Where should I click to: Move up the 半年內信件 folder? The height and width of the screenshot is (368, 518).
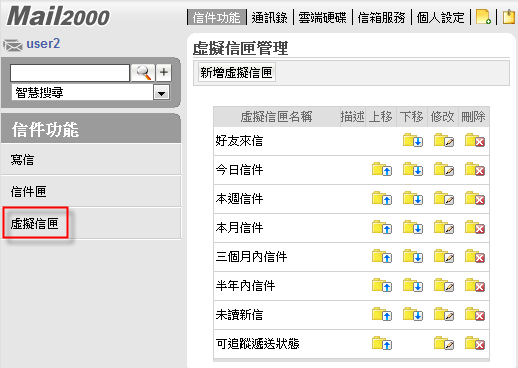382,286
